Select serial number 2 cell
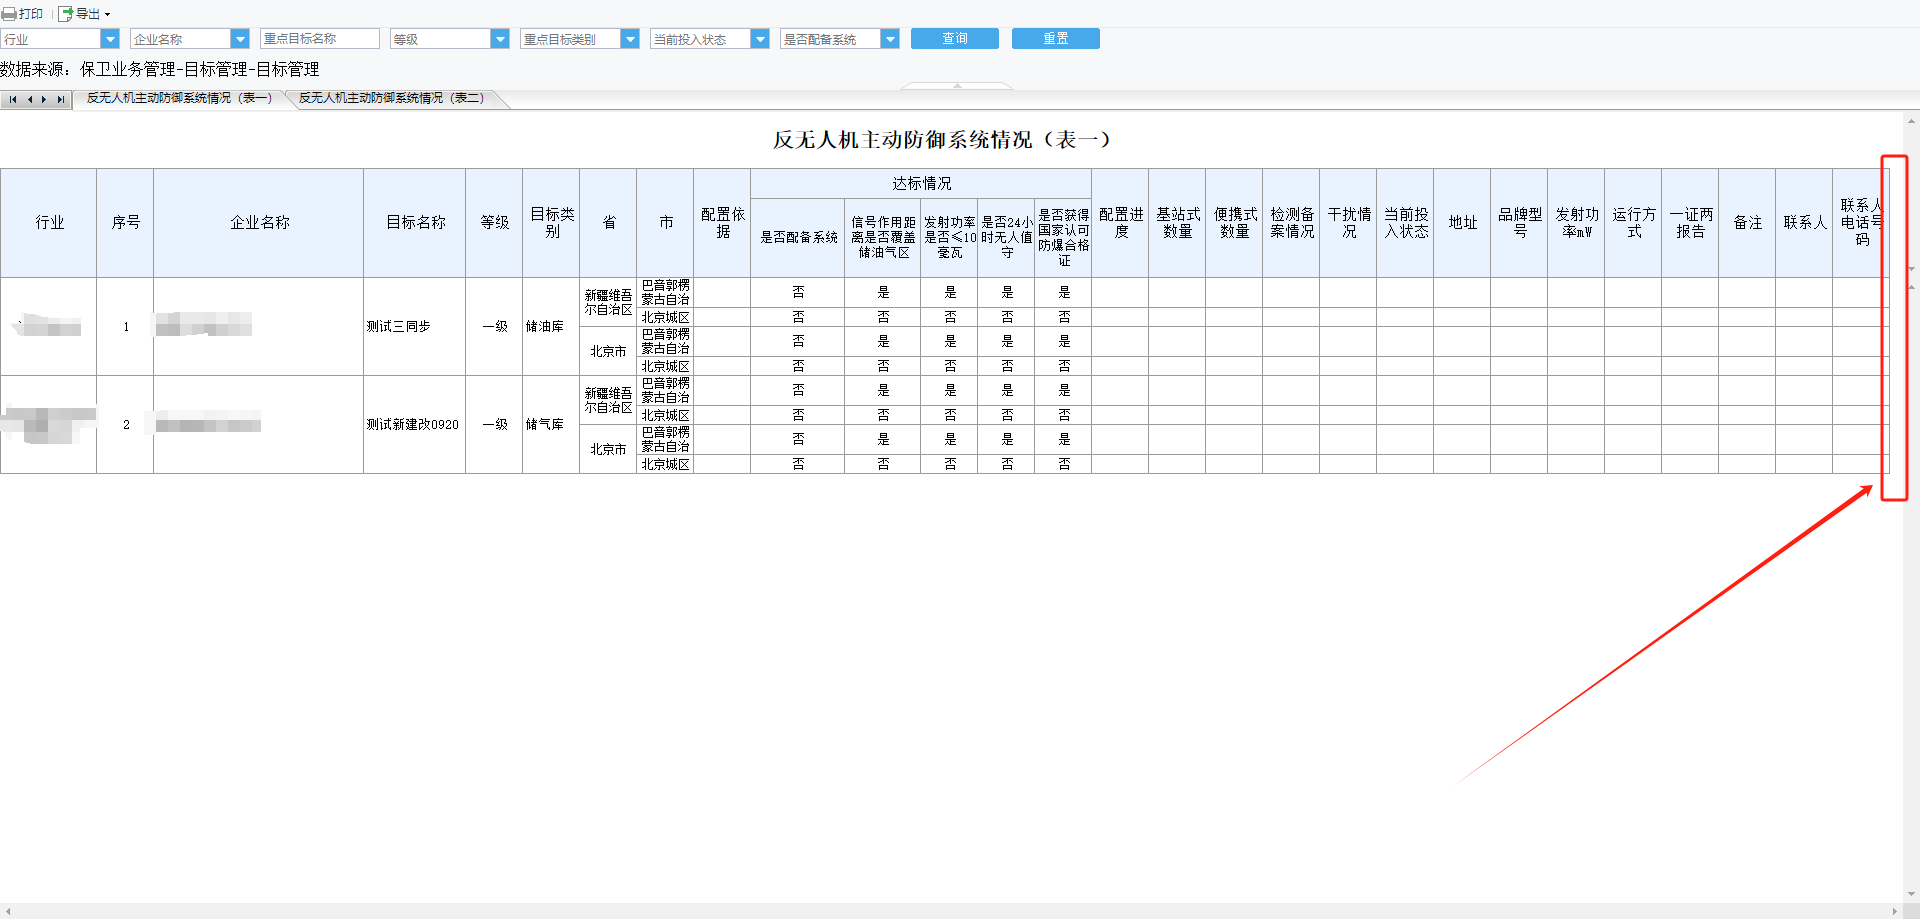The width and height of the screenshot is (1920, 919). 125,425
